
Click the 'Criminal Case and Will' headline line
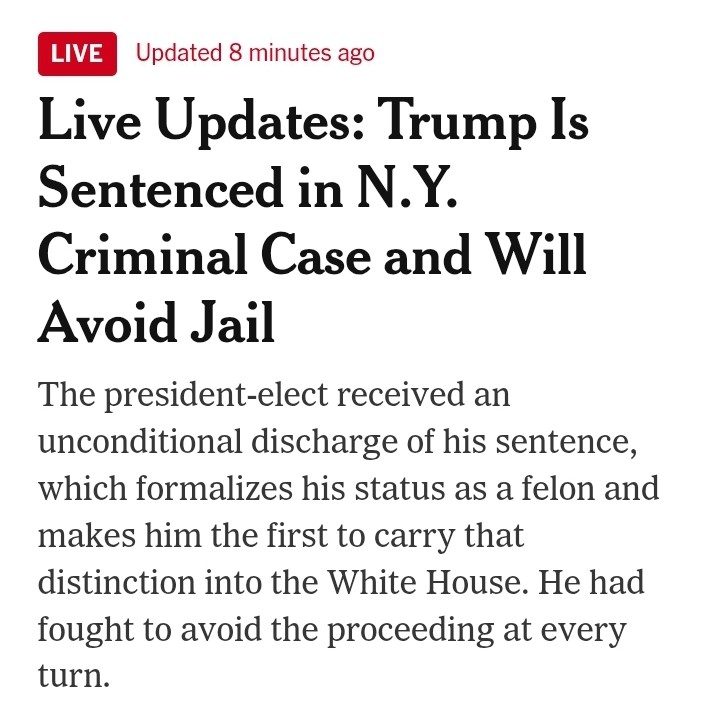pyautogui.click(x=312, y=254)
